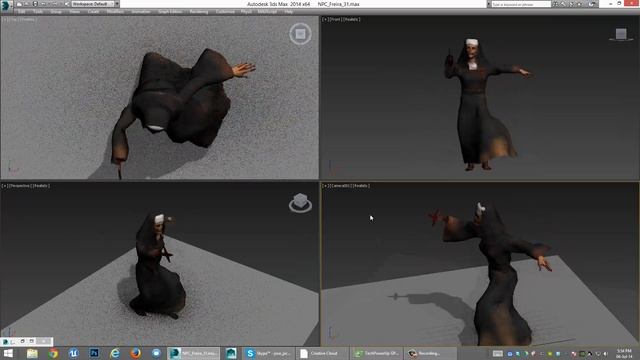Image resolution: width=640 pixels, height=360 pixels.
Task: Open the Customize menu
Action: point(225,12)
